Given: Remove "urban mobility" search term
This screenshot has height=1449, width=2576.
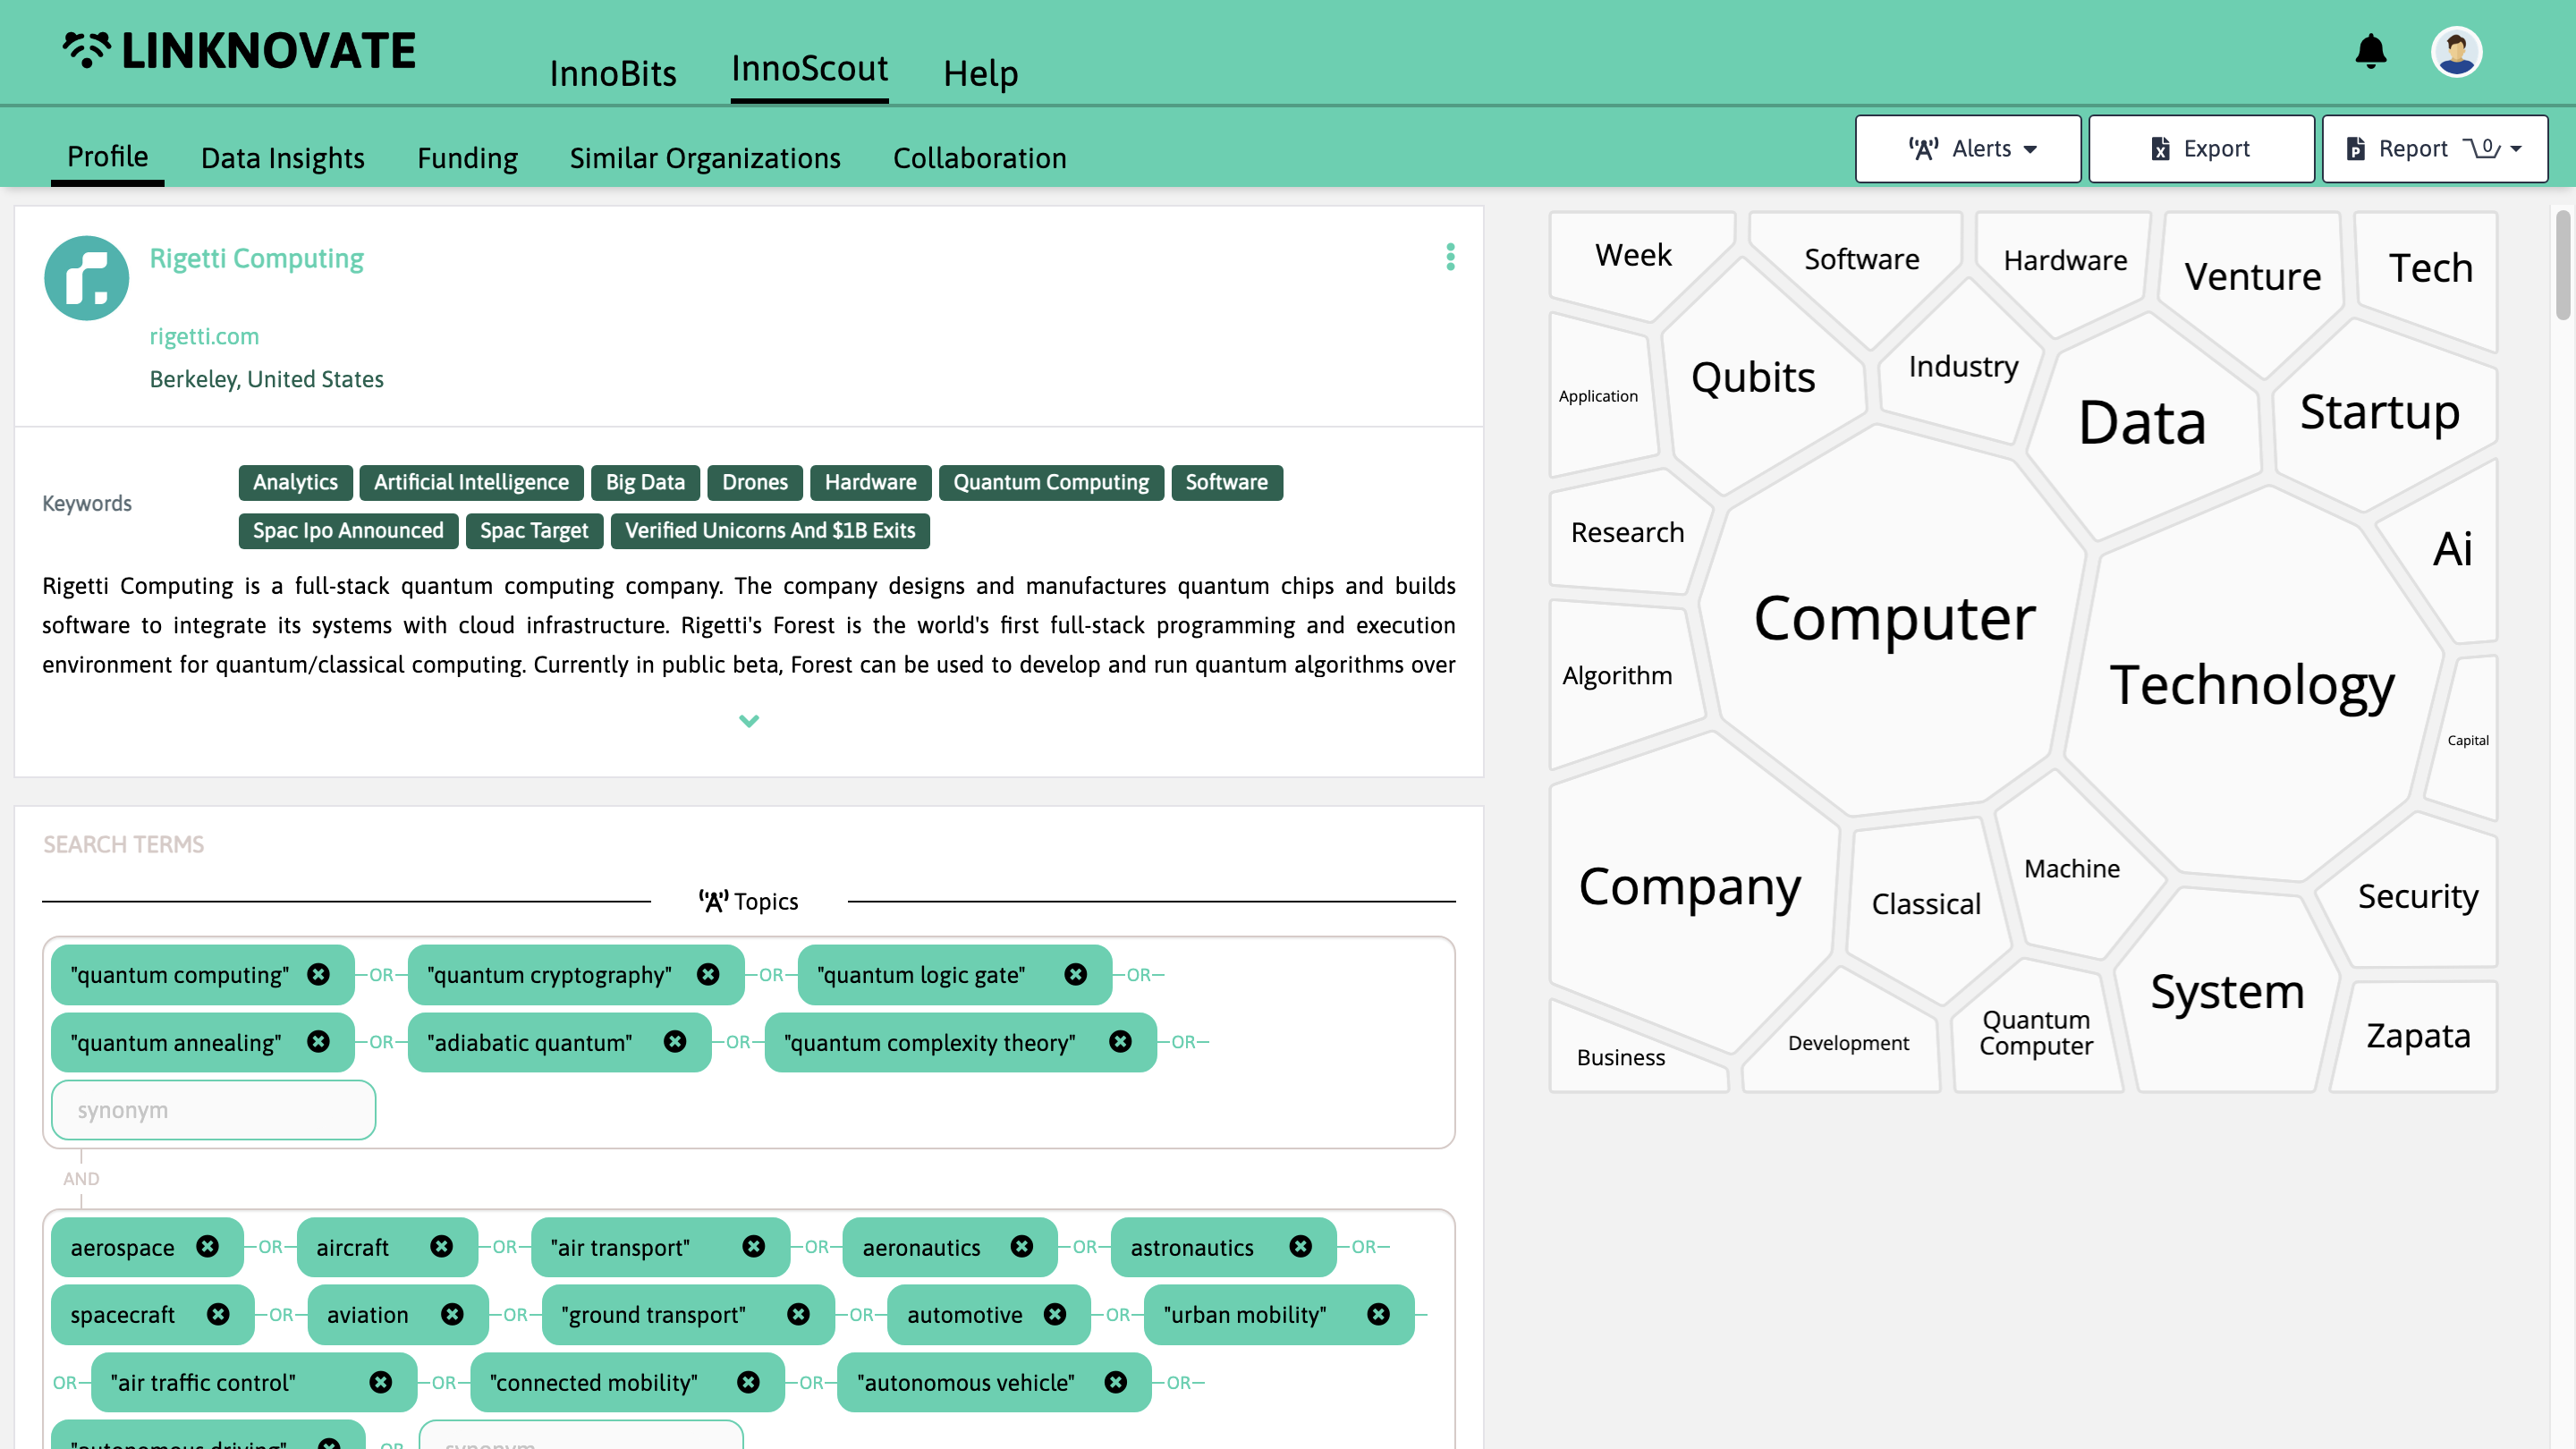Looking at the screenshot, I should 1378,1314.
